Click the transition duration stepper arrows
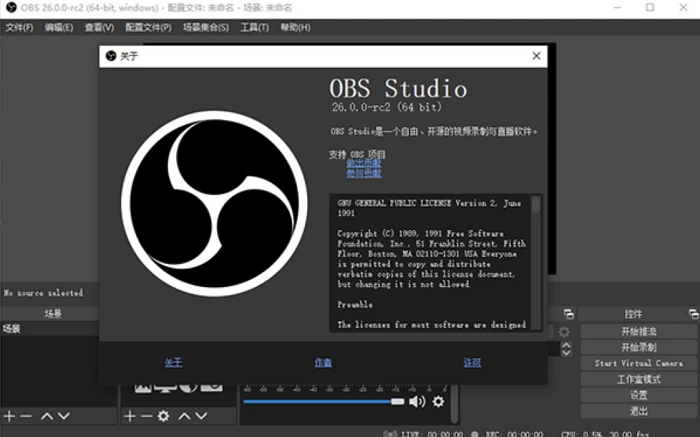700x437 pixels. [566, 349]
